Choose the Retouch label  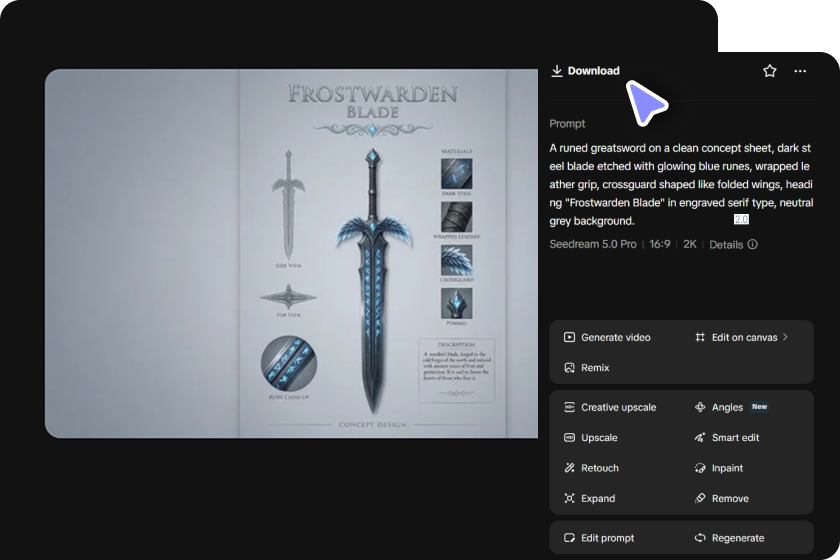click(x=599, y=468)
